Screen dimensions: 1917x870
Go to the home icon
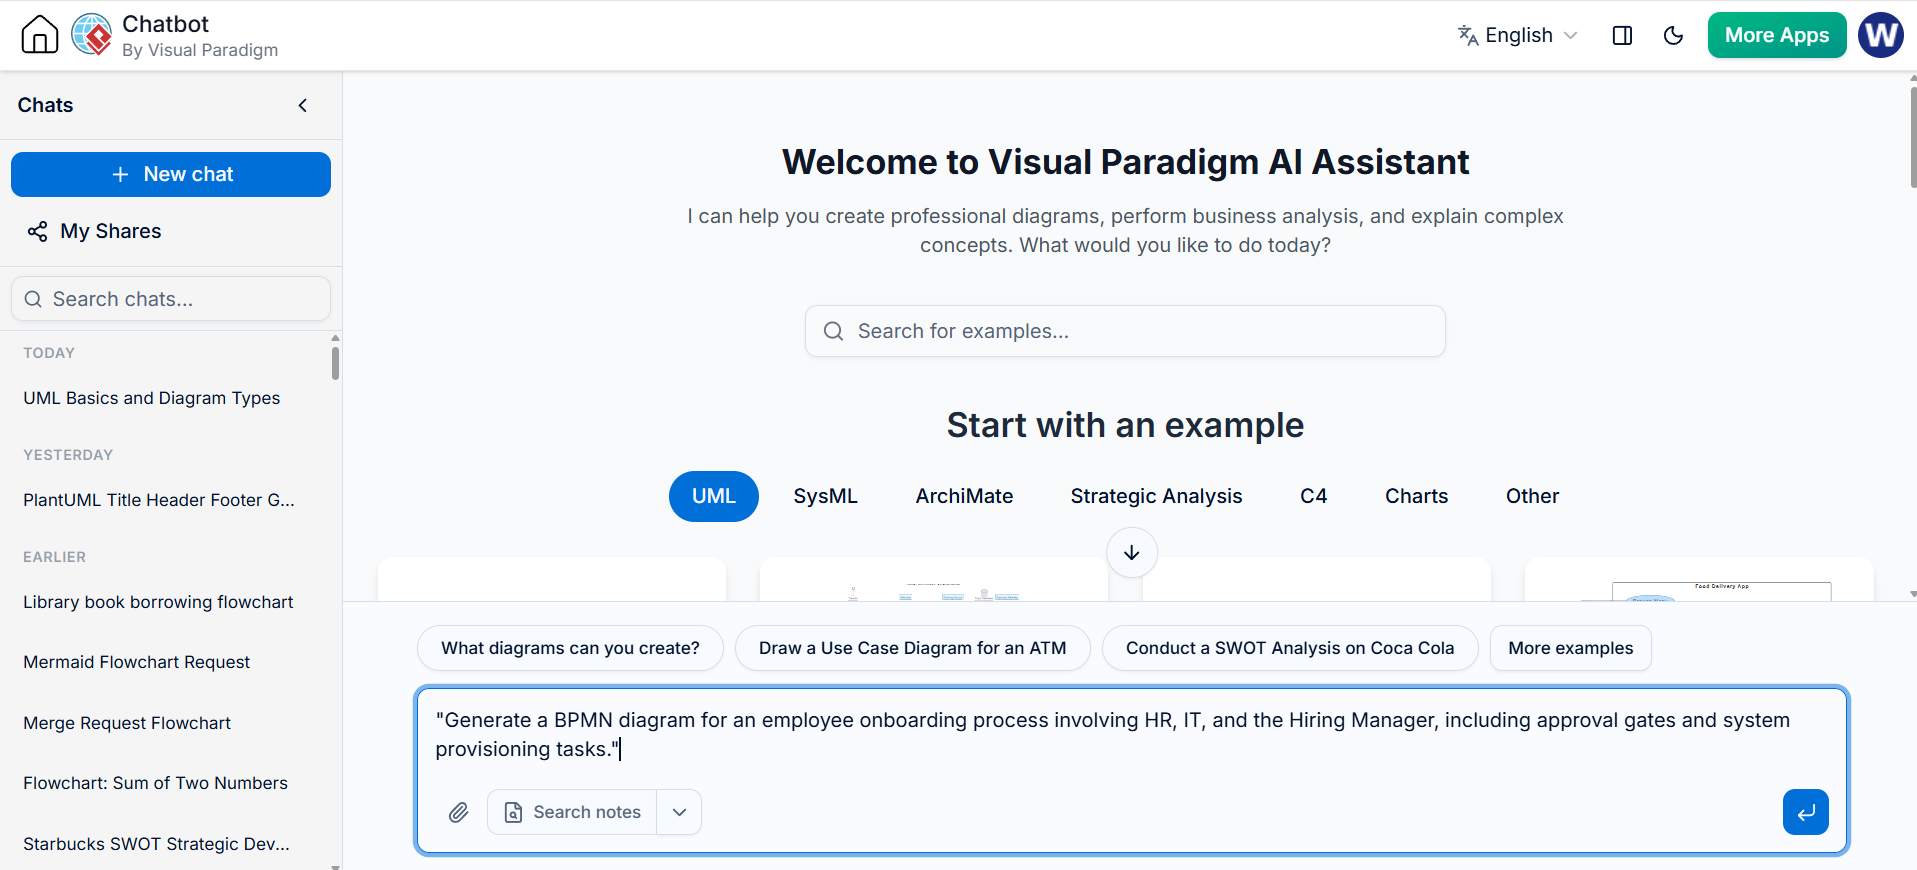(40, 35)
